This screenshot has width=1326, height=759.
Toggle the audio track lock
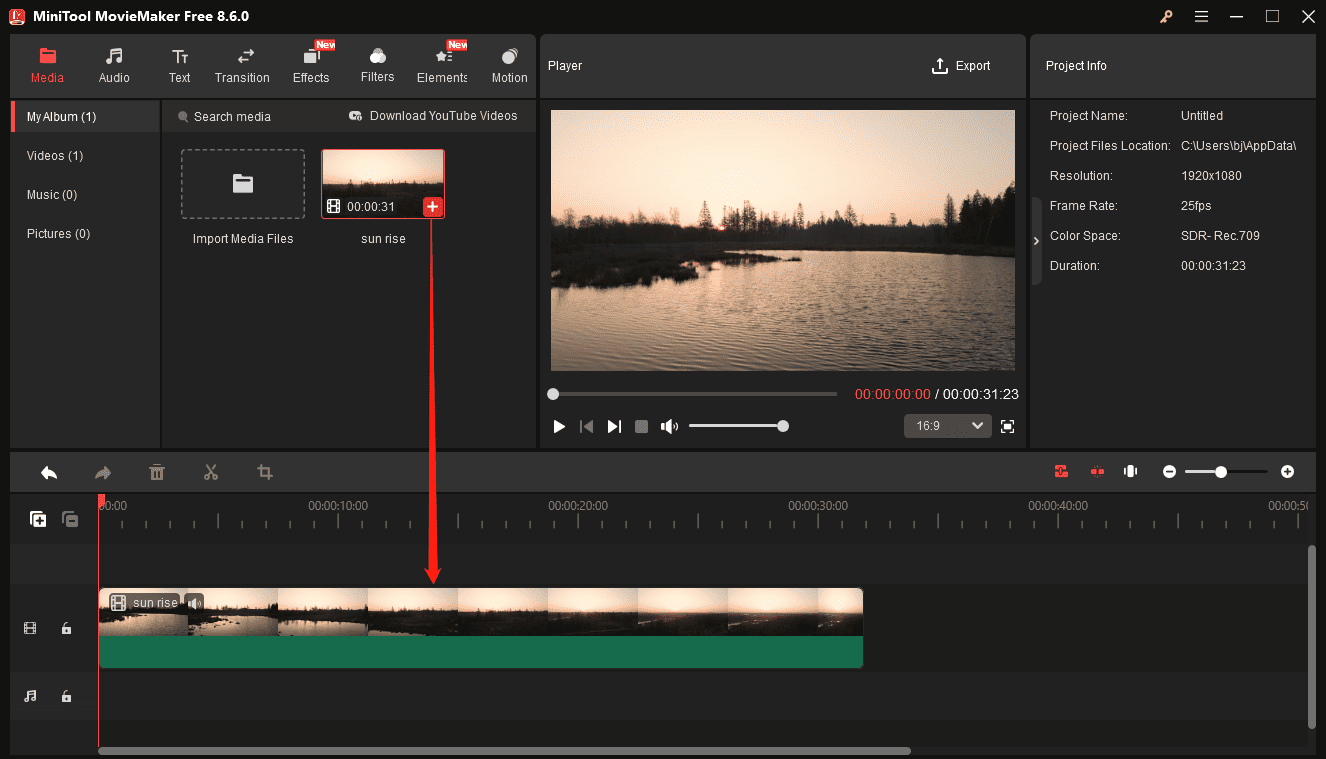[66, 696]
